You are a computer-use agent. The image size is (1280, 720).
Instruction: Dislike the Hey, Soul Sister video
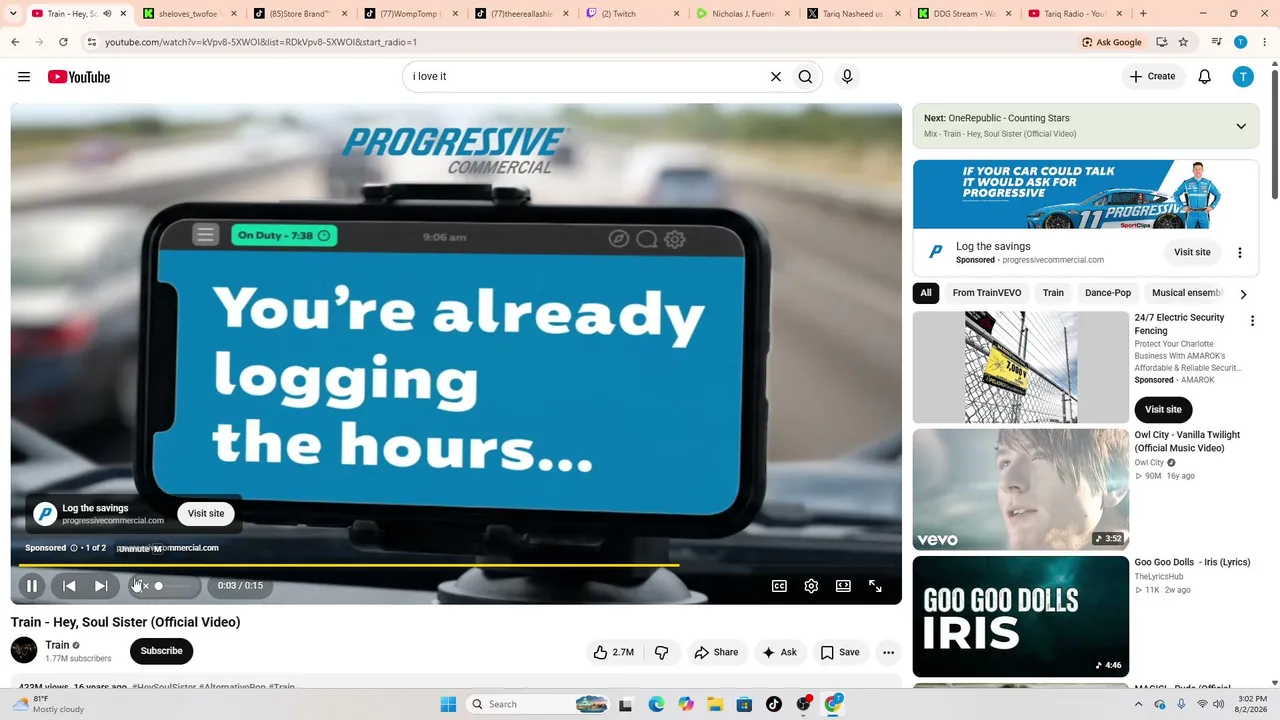point(662,652)
